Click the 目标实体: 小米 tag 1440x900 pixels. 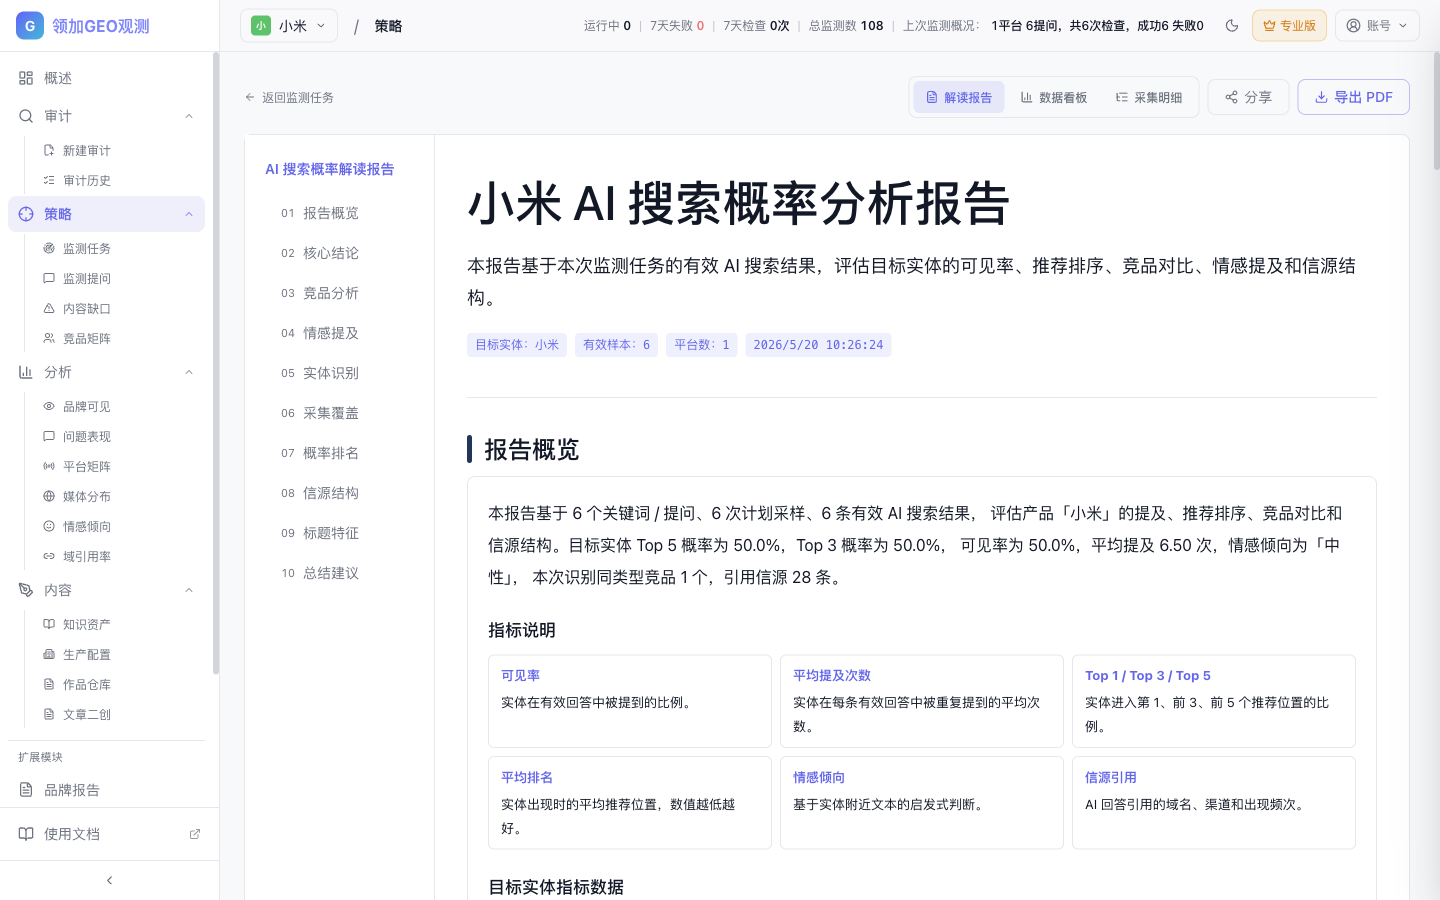pos(517,345)
